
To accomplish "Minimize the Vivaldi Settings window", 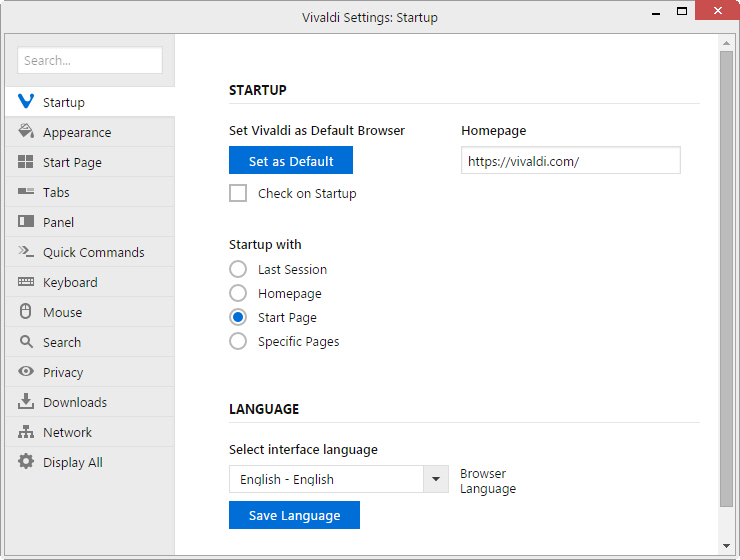I will (656, 12).
